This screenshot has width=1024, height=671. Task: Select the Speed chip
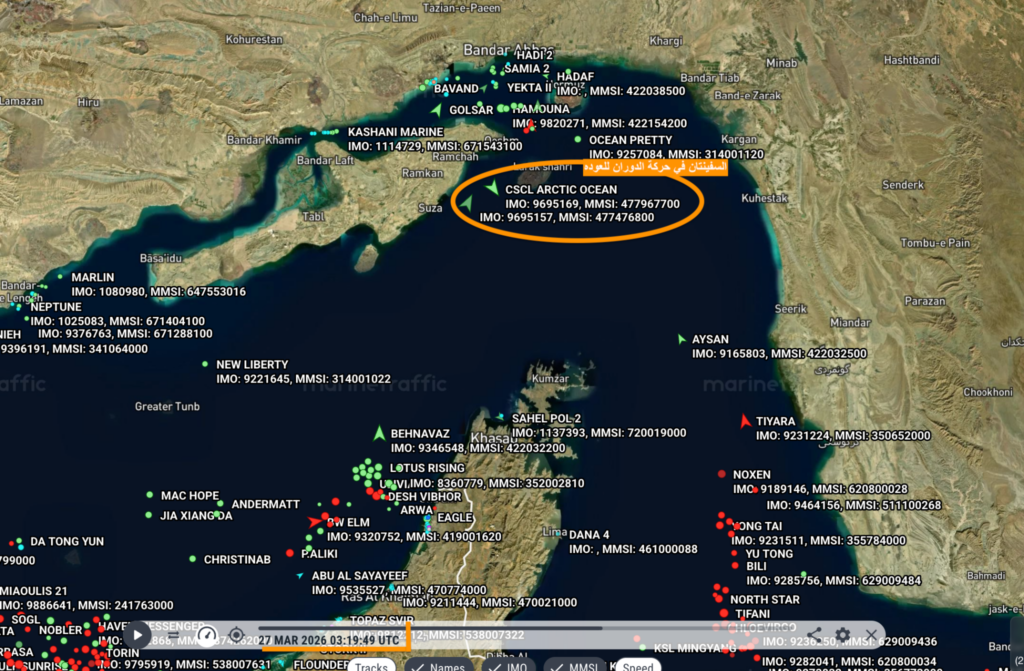(637, 665)
